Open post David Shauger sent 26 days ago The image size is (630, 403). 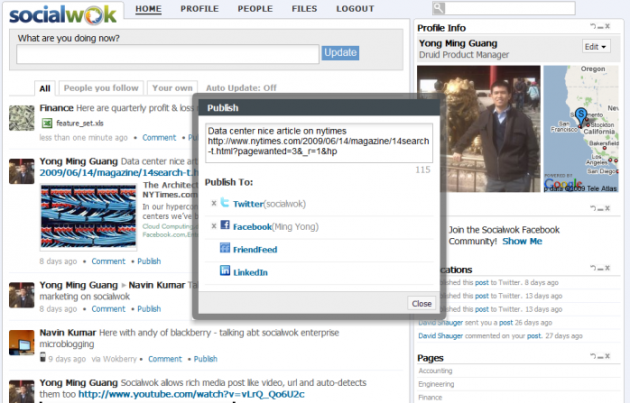pos(506,323)
